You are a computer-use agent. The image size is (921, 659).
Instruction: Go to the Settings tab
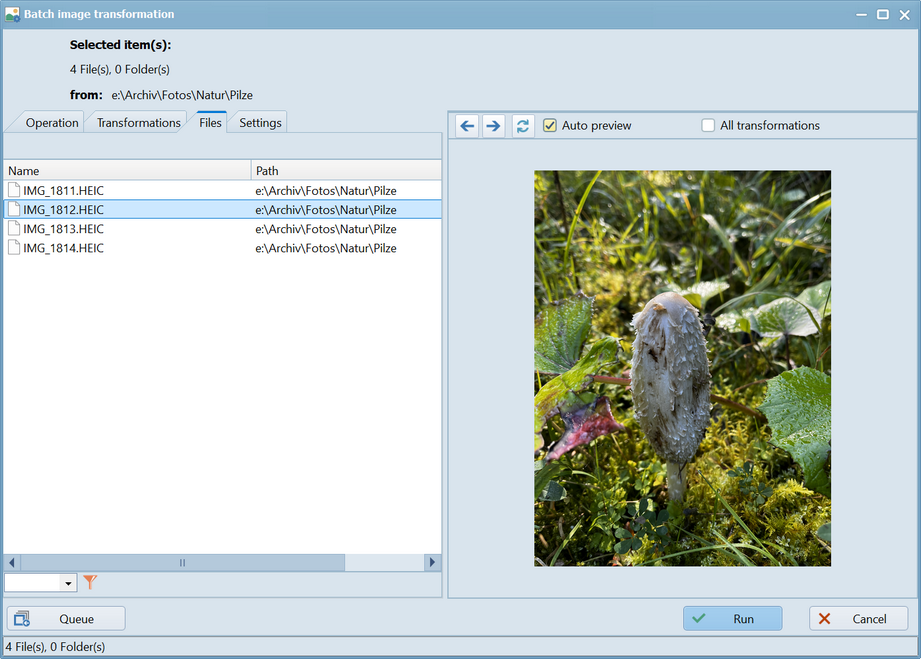click(260, 123)
